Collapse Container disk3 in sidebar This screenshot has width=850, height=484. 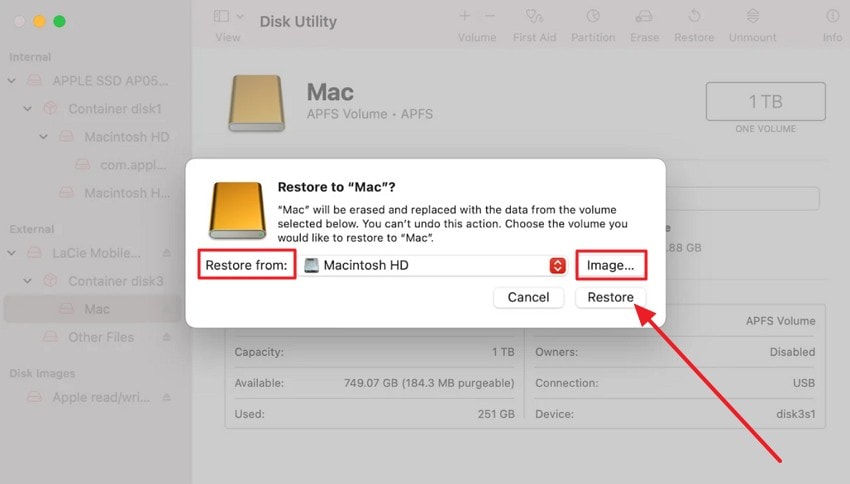[27, 281]
